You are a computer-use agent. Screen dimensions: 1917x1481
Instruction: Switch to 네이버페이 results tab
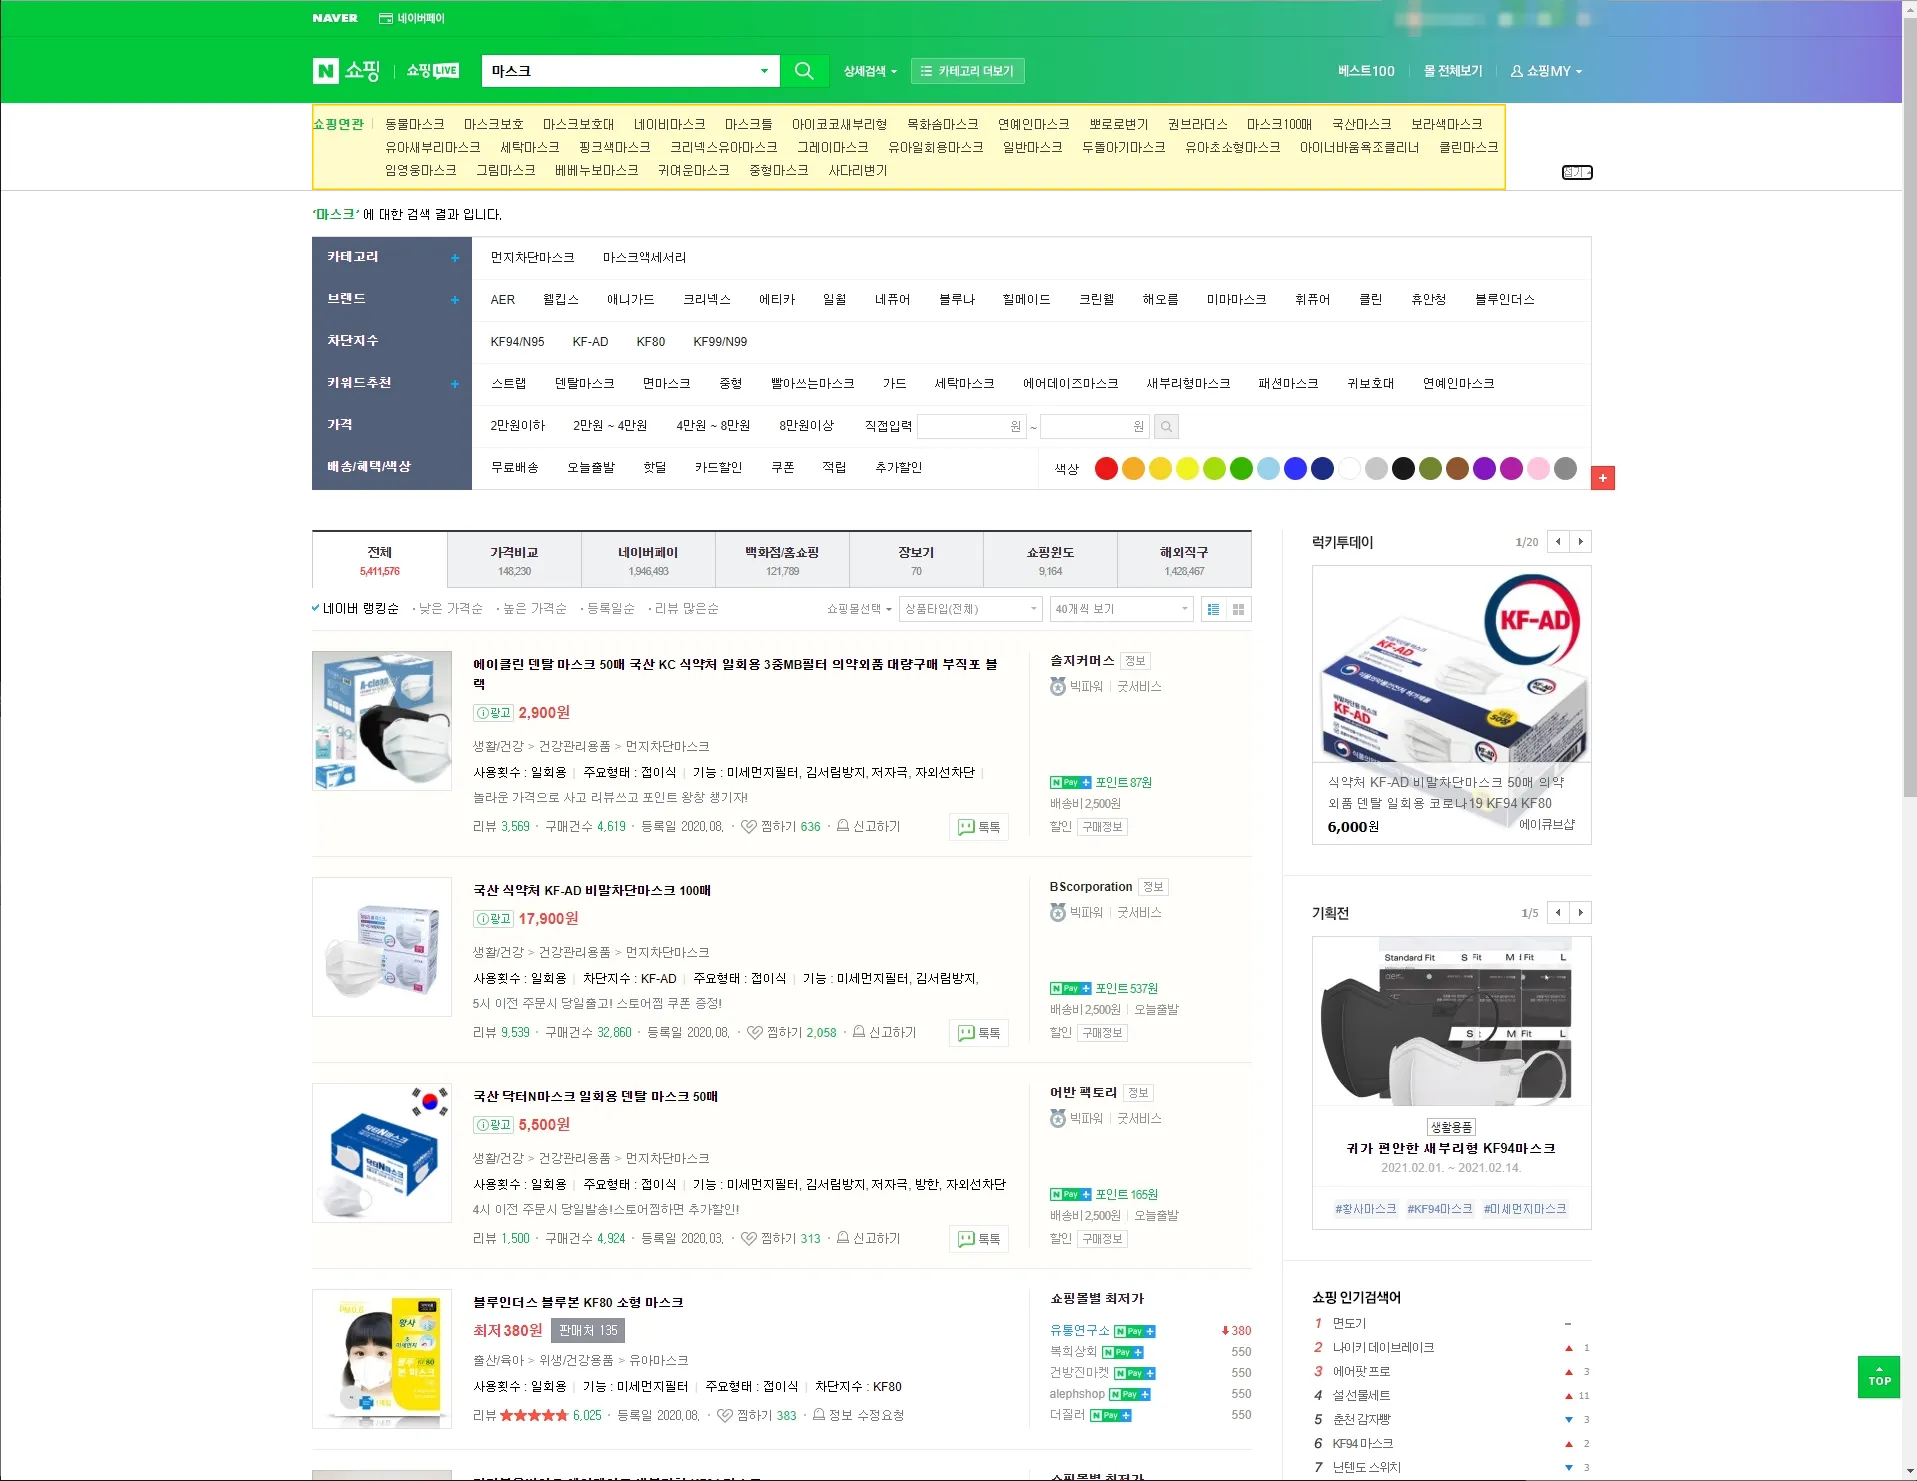(x=648, y=560)
